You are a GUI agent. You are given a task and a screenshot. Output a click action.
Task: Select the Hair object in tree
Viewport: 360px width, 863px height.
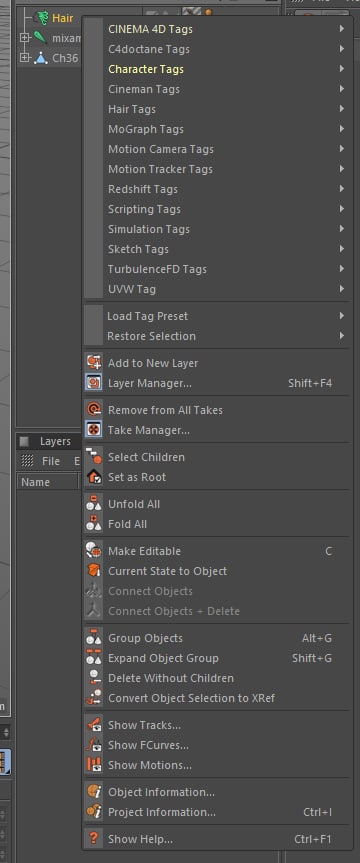point(63,18)
